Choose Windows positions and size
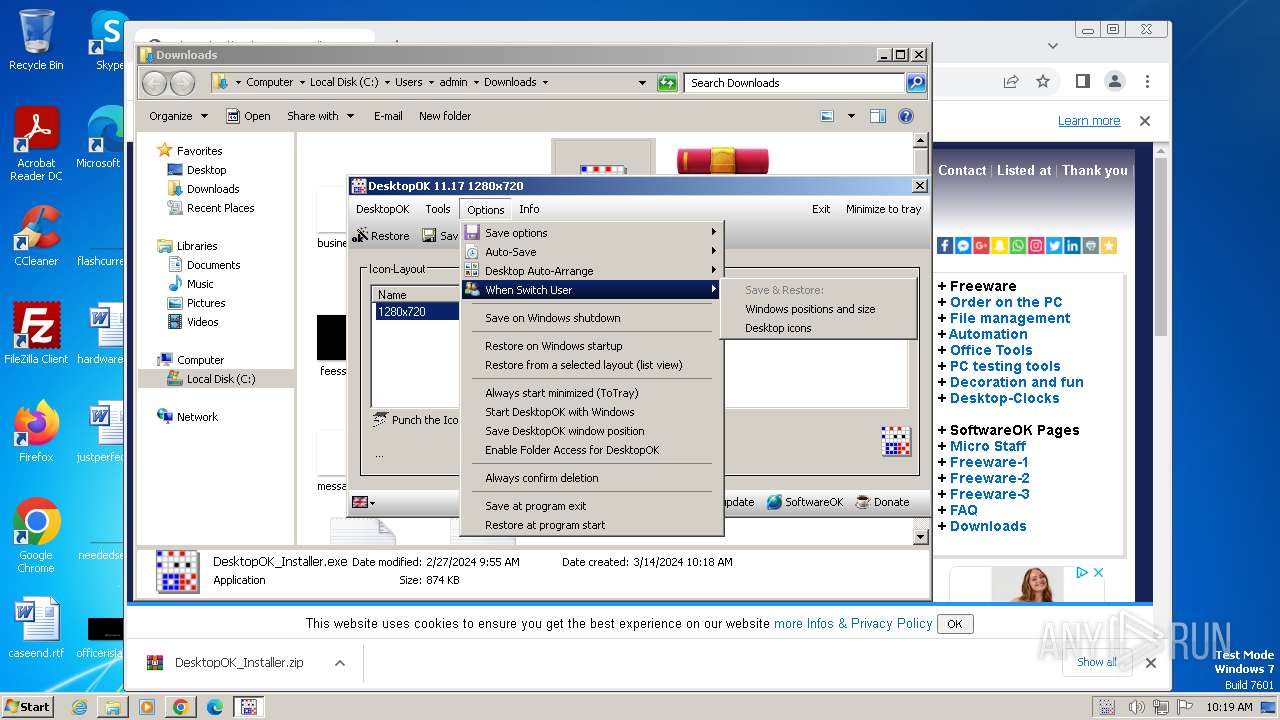This screenshot has width=1280, height=720. coord(810,309)
